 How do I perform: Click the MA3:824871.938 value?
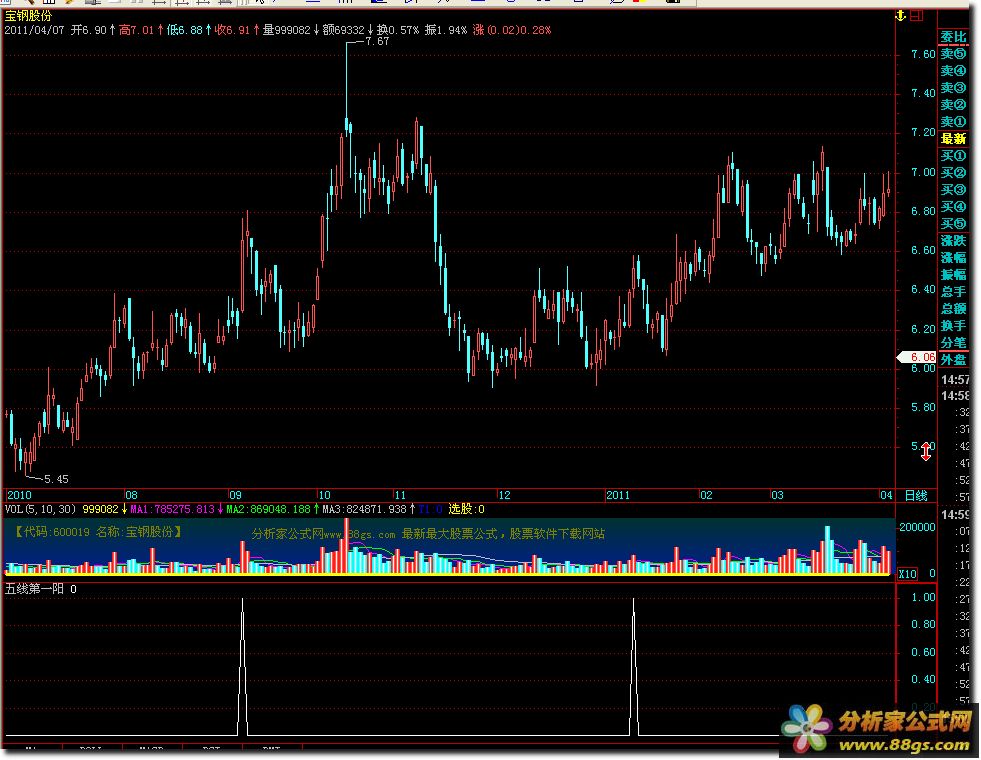click(365, 510)
